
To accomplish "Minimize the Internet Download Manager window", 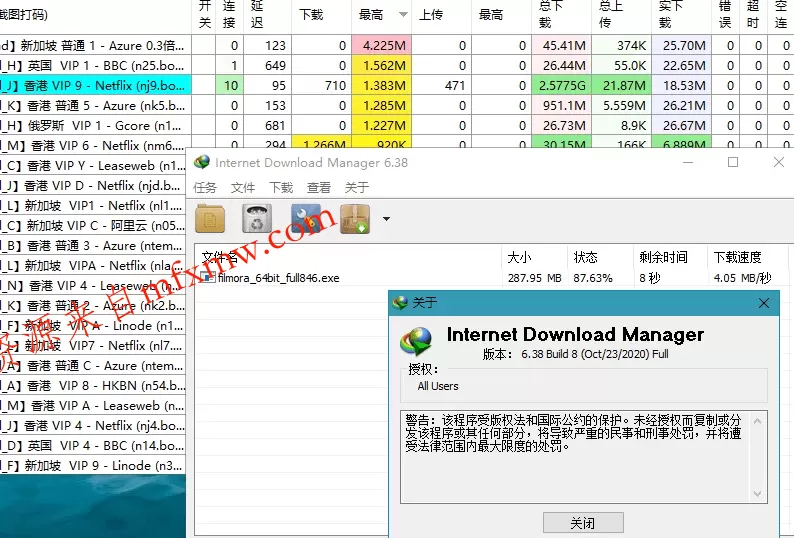I will [x=688, y=162].
